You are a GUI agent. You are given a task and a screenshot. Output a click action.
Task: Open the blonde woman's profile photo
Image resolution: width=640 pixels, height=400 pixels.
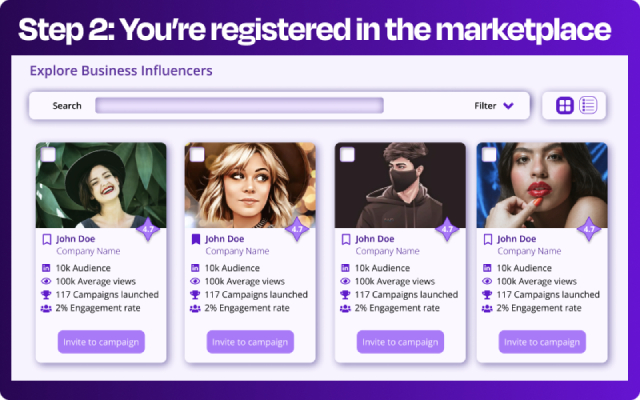tap(250, 187)
